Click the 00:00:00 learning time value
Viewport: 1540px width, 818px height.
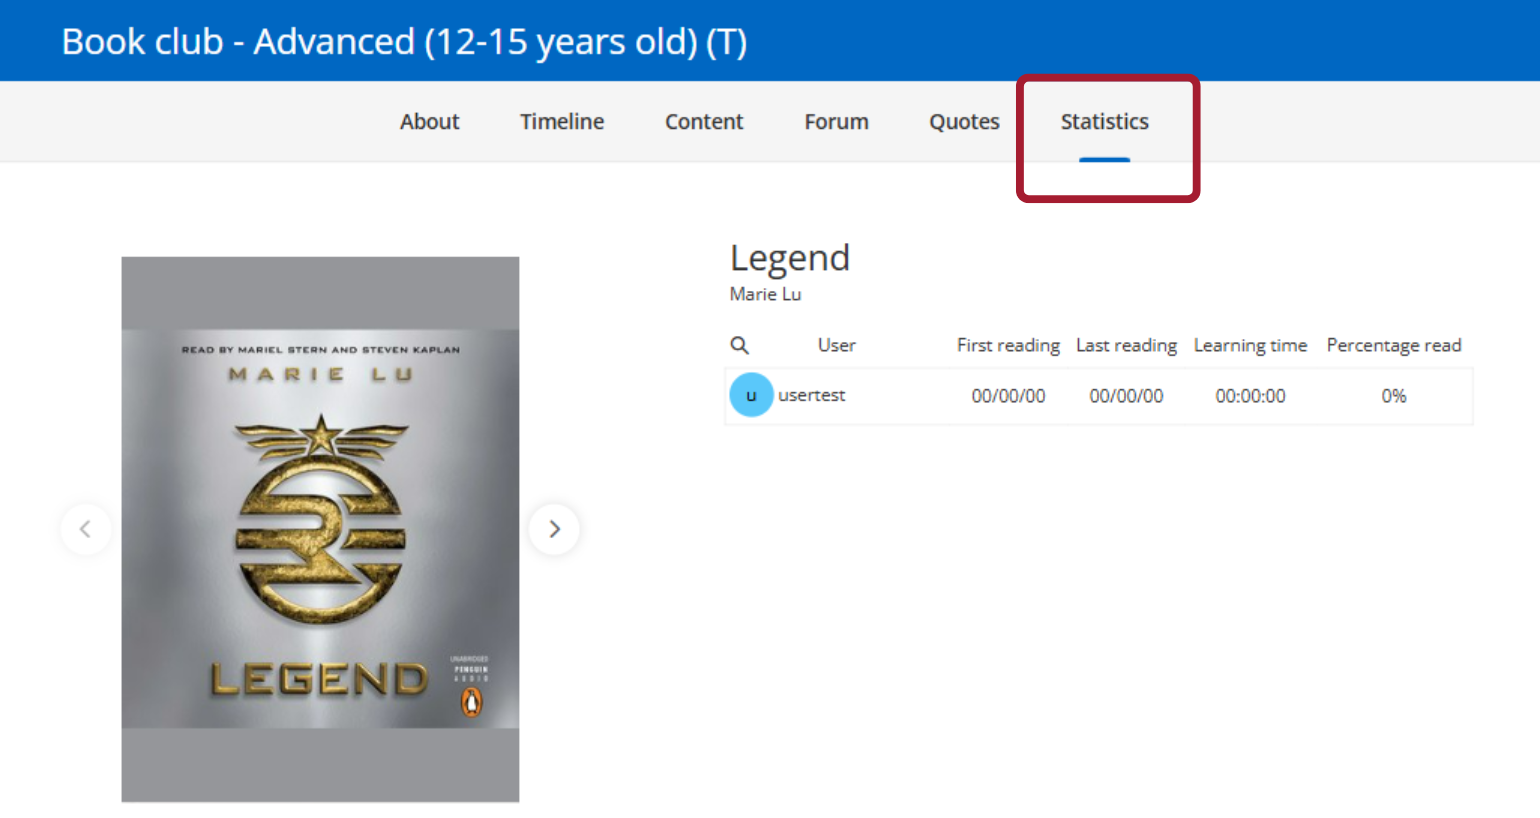click(x=1250, y=396)
